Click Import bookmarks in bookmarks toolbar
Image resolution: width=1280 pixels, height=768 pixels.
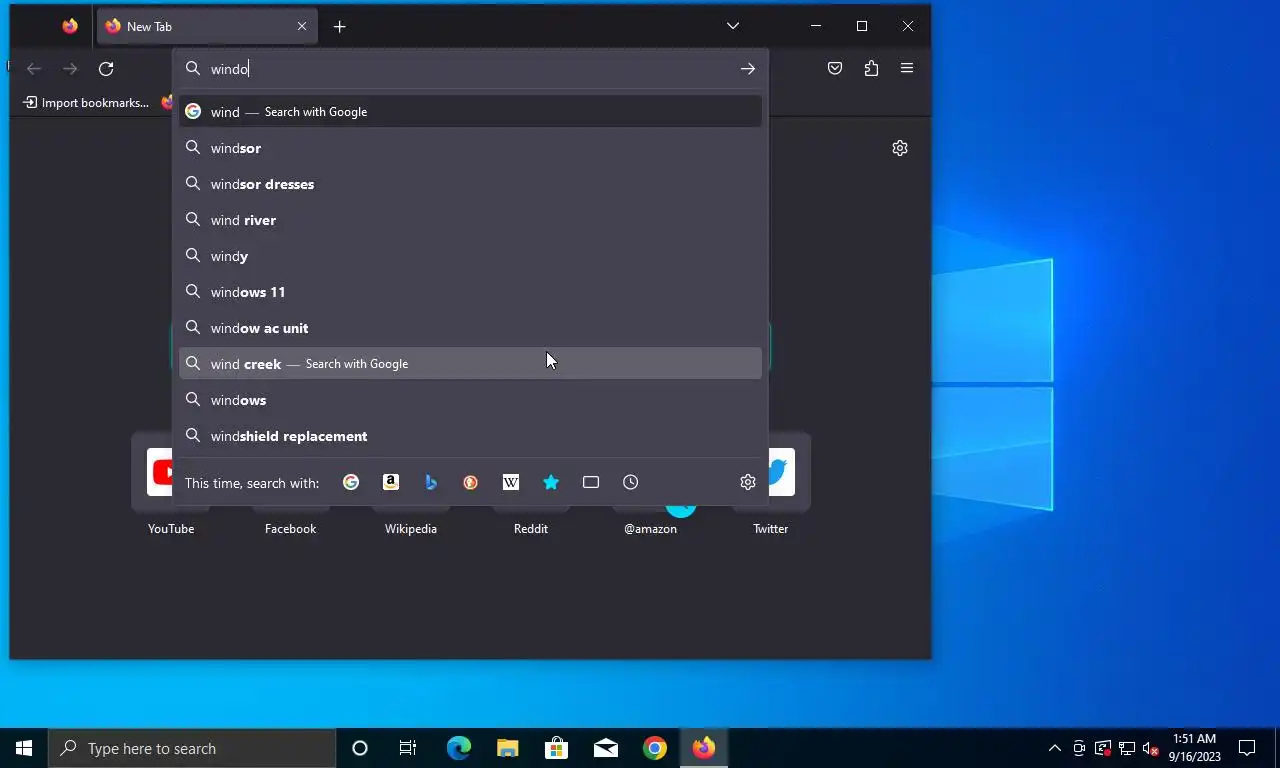click(x=86, y=103)
